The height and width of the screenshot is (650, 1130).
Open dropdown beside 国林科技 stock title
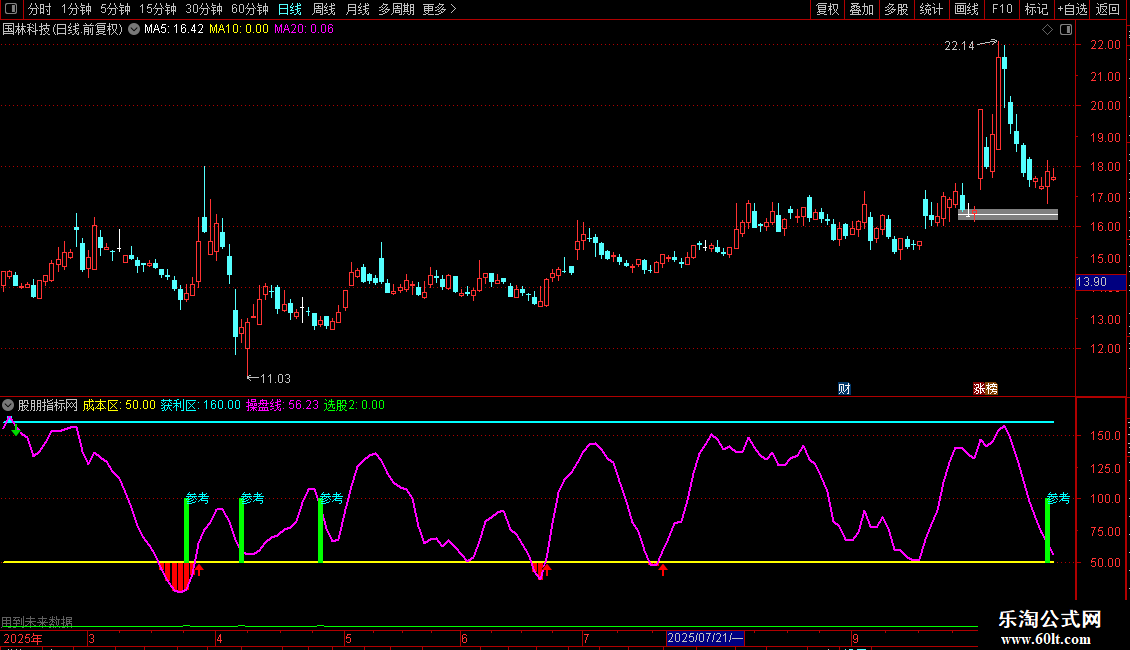[x=134, y=29]
